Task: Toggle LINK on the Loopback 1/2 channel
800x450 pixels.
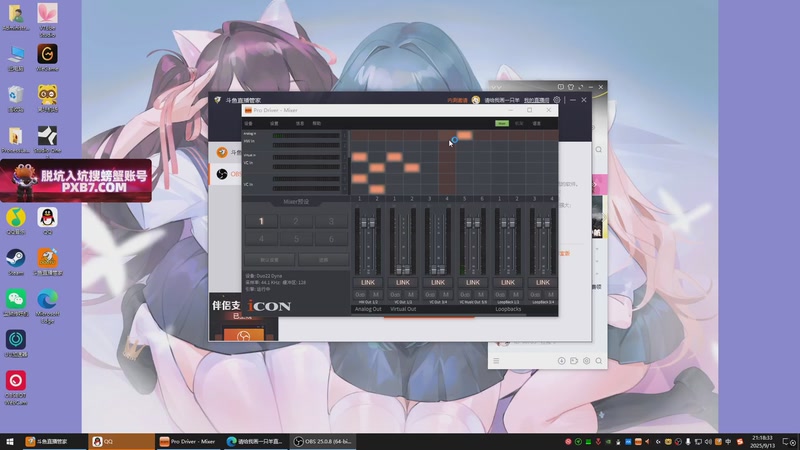Action: pyautogui.click(x=508, y=282)
